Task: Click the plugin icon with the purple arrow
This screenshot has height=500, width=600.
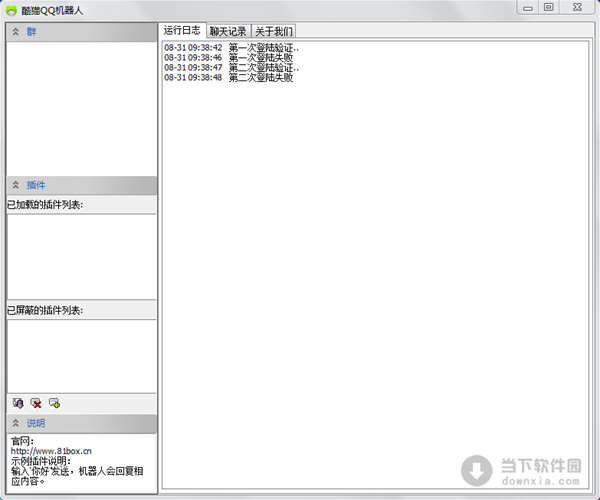Action: point(18,403)
